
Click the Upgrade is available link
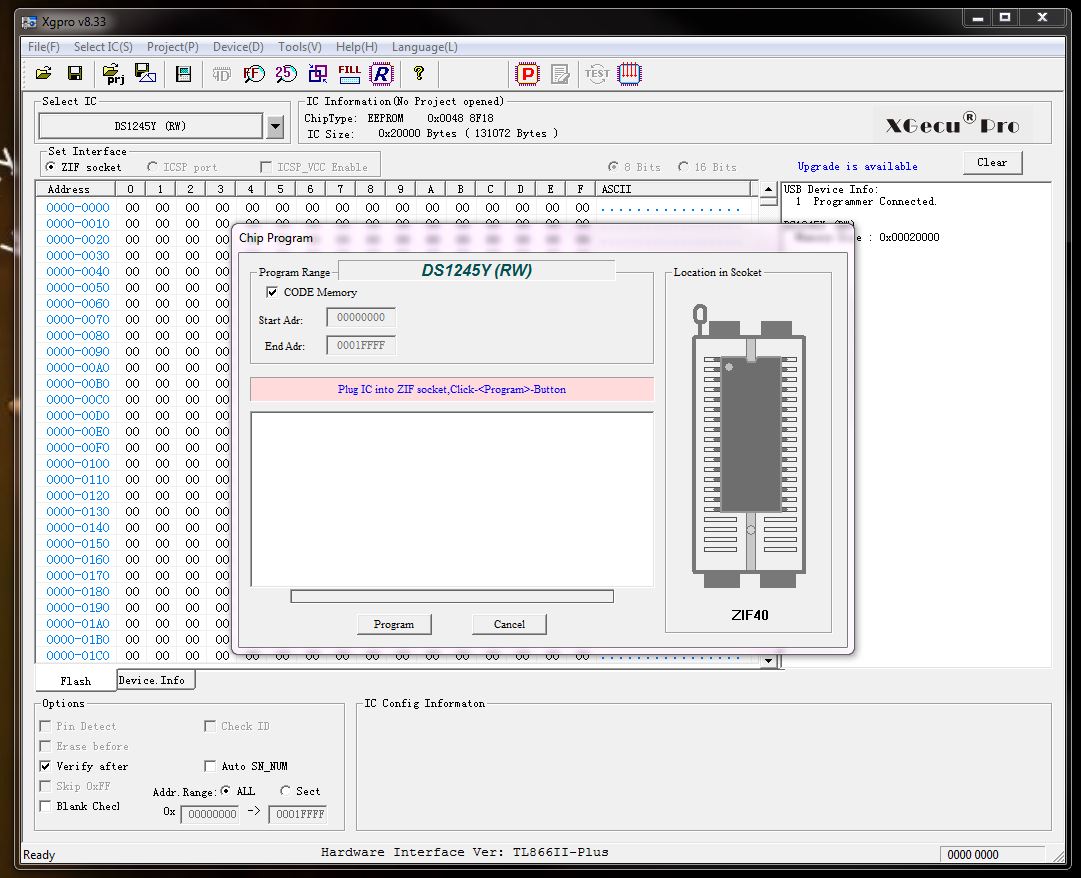857,166
